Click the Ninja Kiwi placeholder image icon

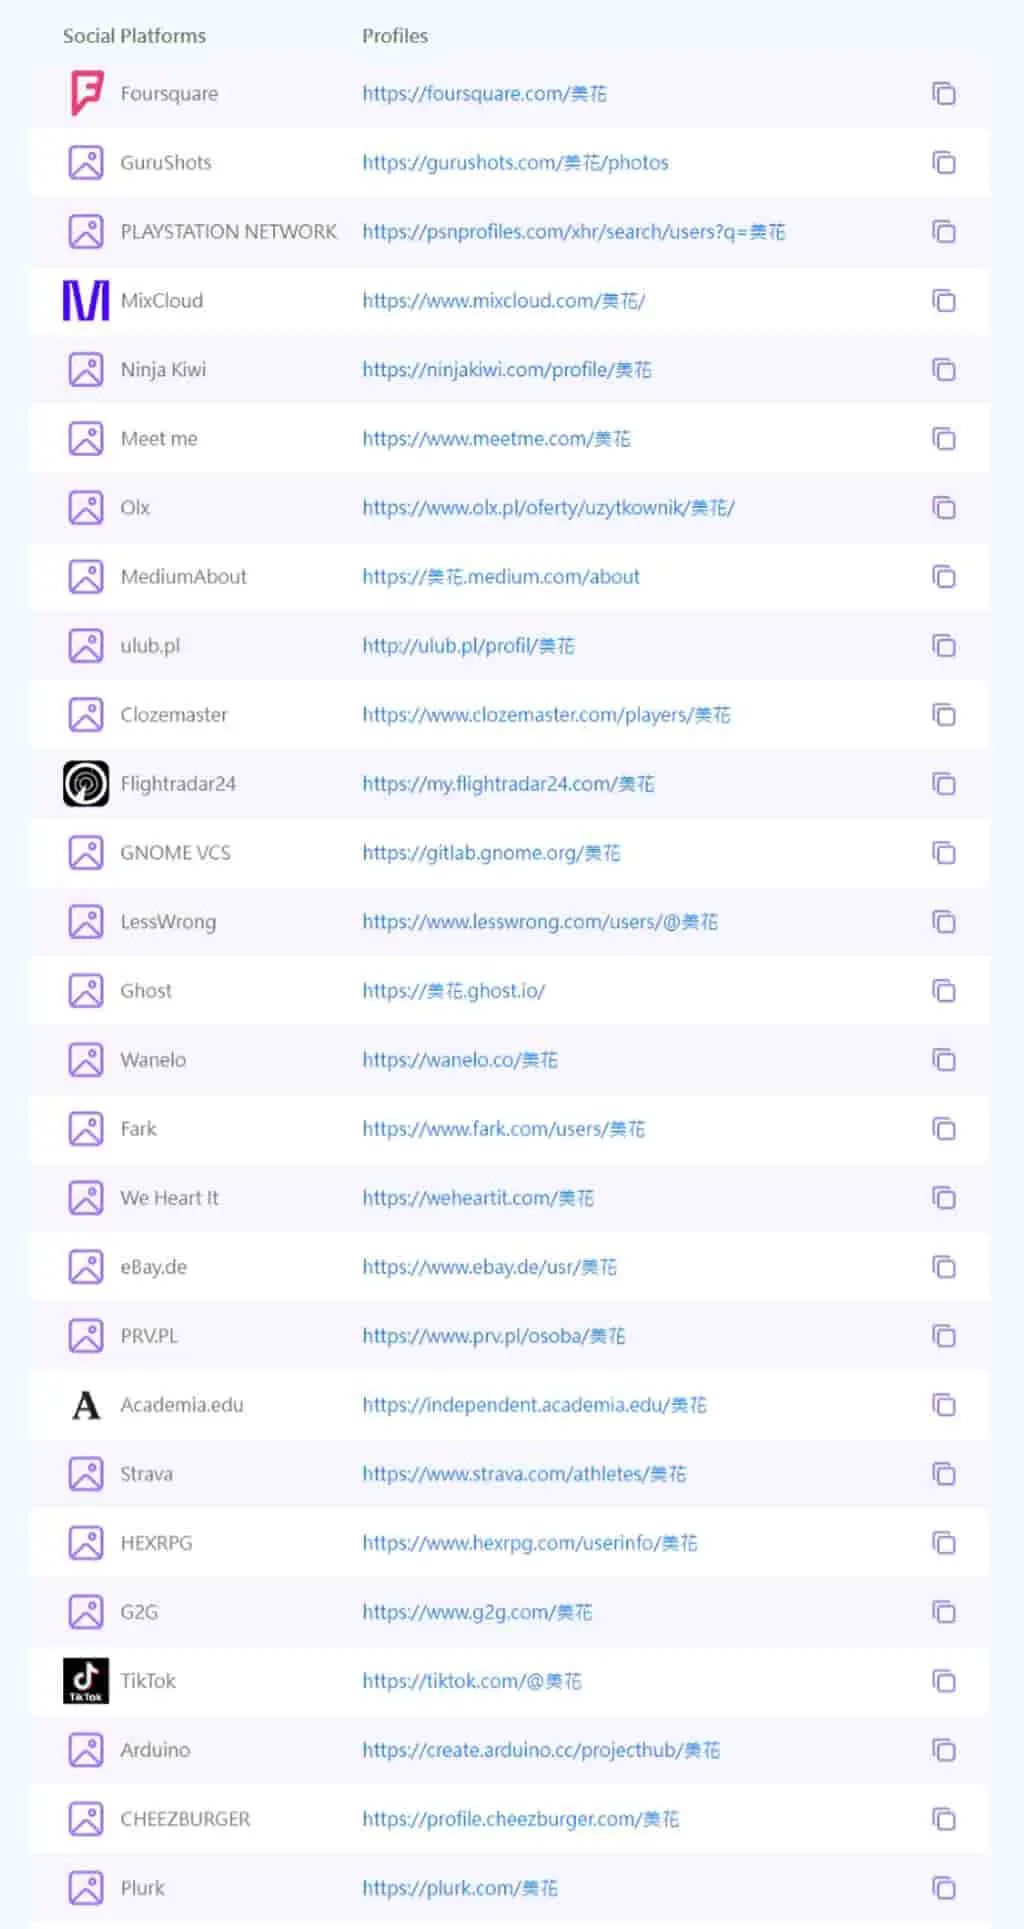point(86,370)
